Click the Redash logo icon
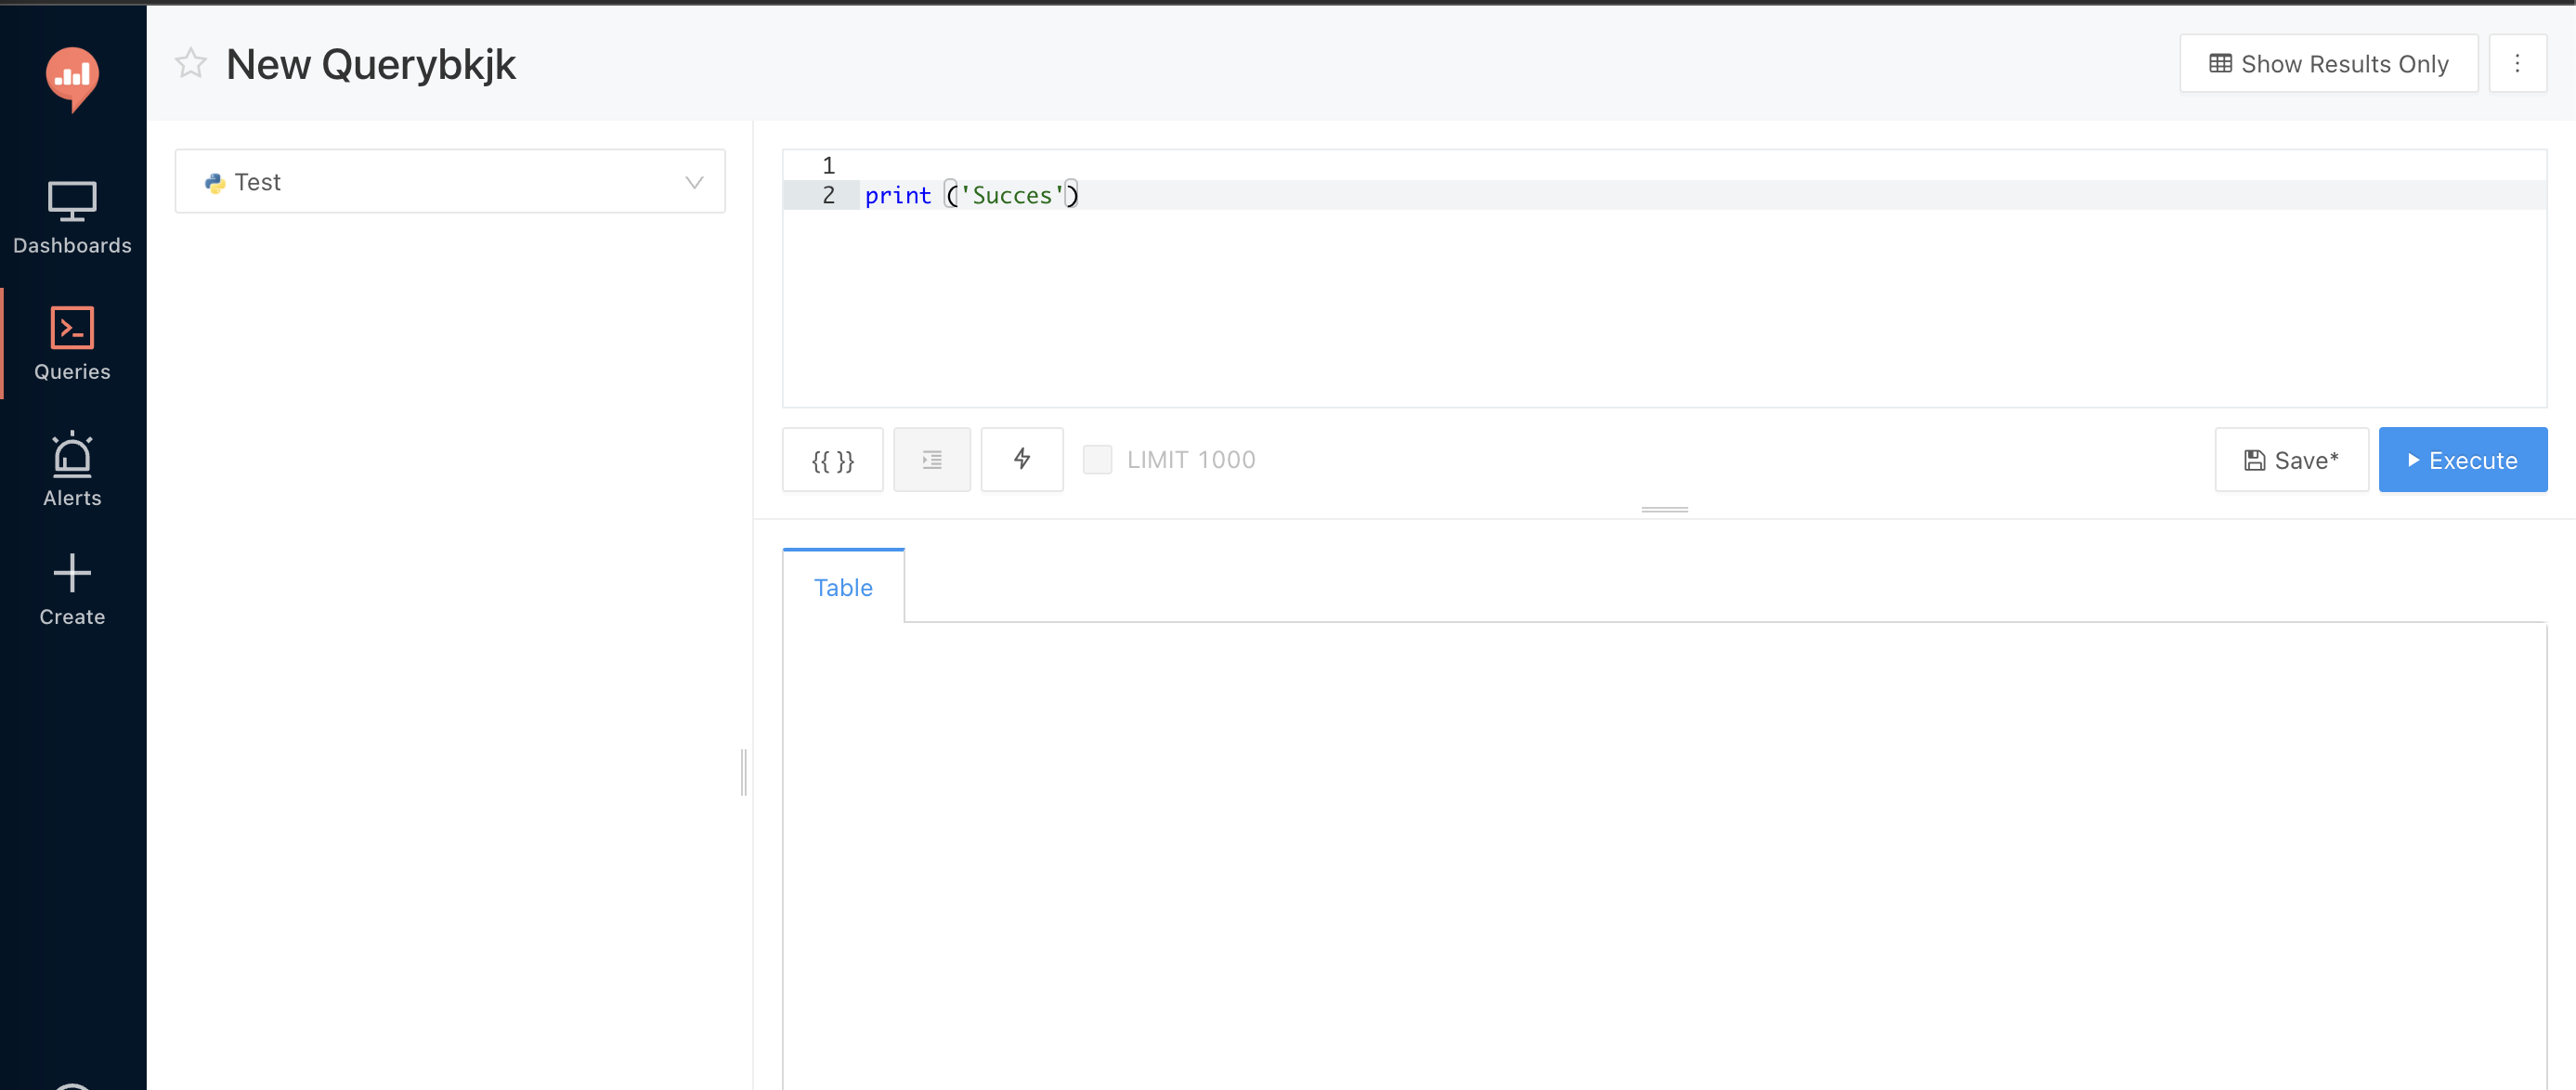The image size is (2576, 1090). coord(72,78)
